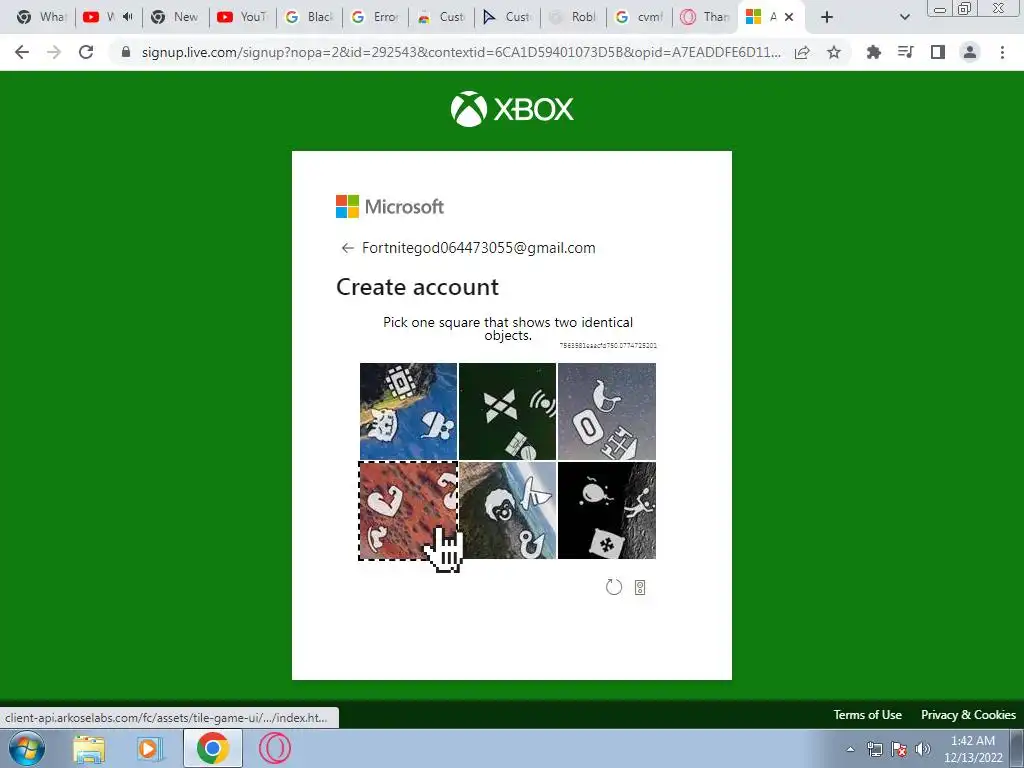Screen dimensions: 1024x768
Task: Open a new tab with plus button
Action: tap(827, 17)
